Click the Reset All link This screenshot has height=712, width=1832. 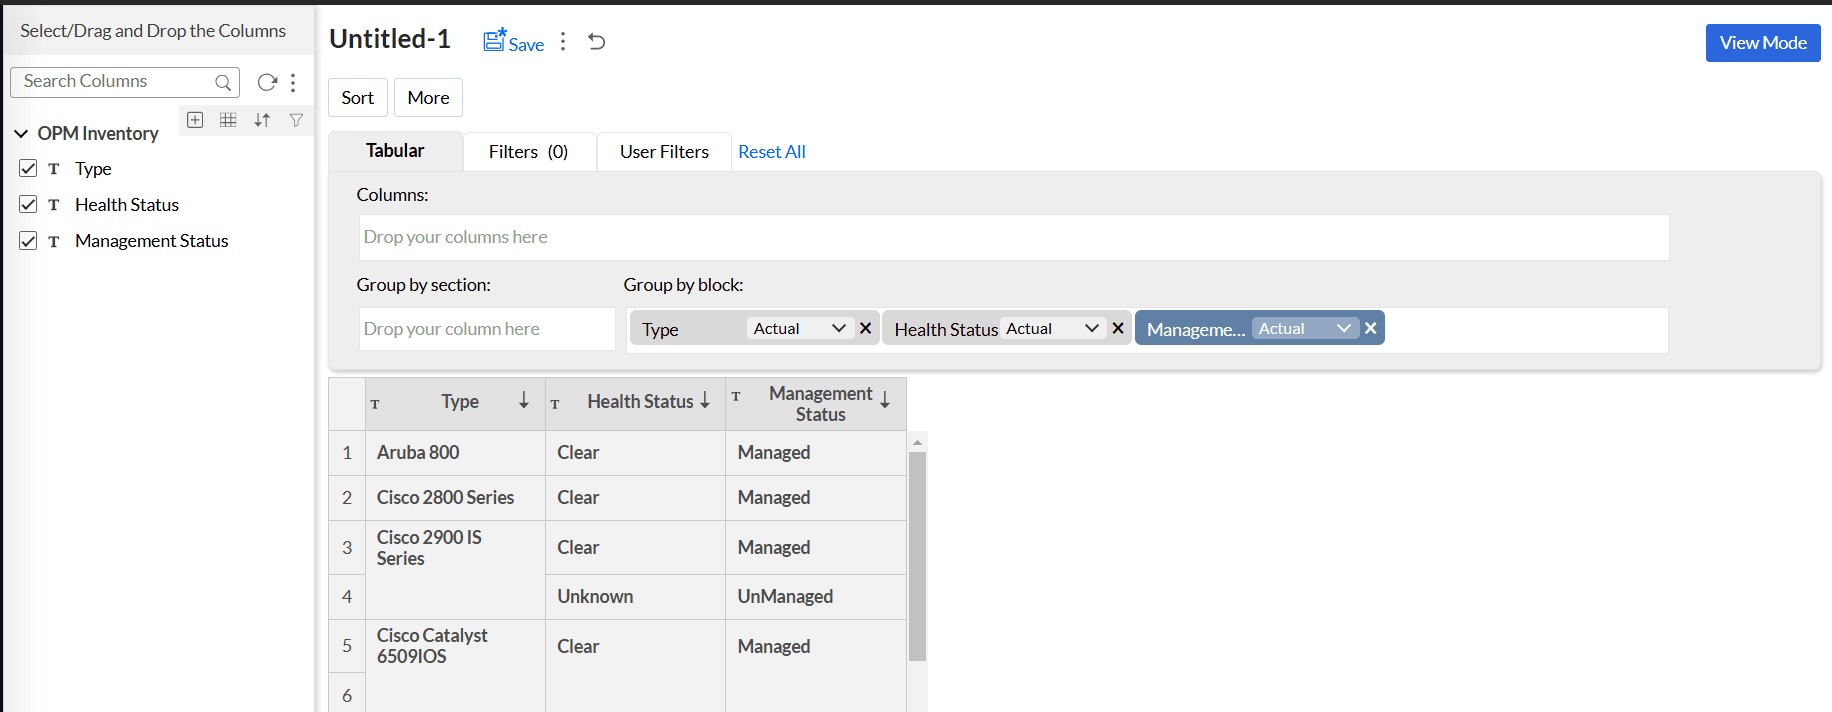pos(771,152)
